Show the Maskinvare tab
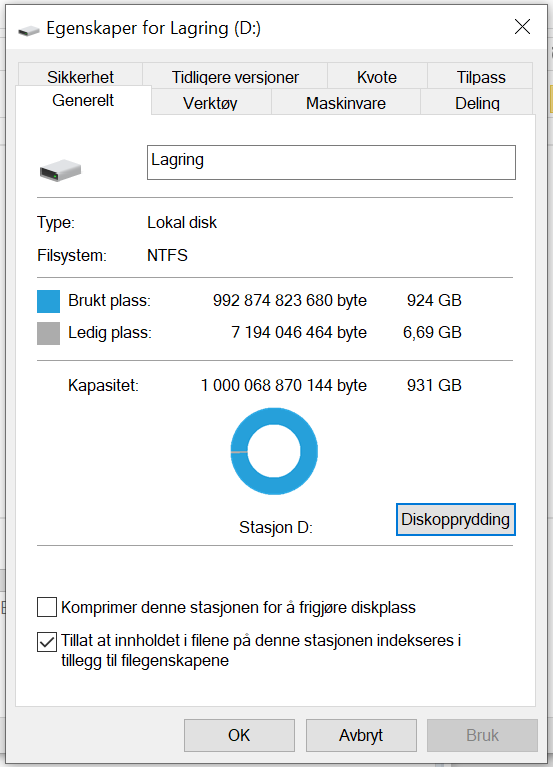553x767 pixels. coord(346,102)
